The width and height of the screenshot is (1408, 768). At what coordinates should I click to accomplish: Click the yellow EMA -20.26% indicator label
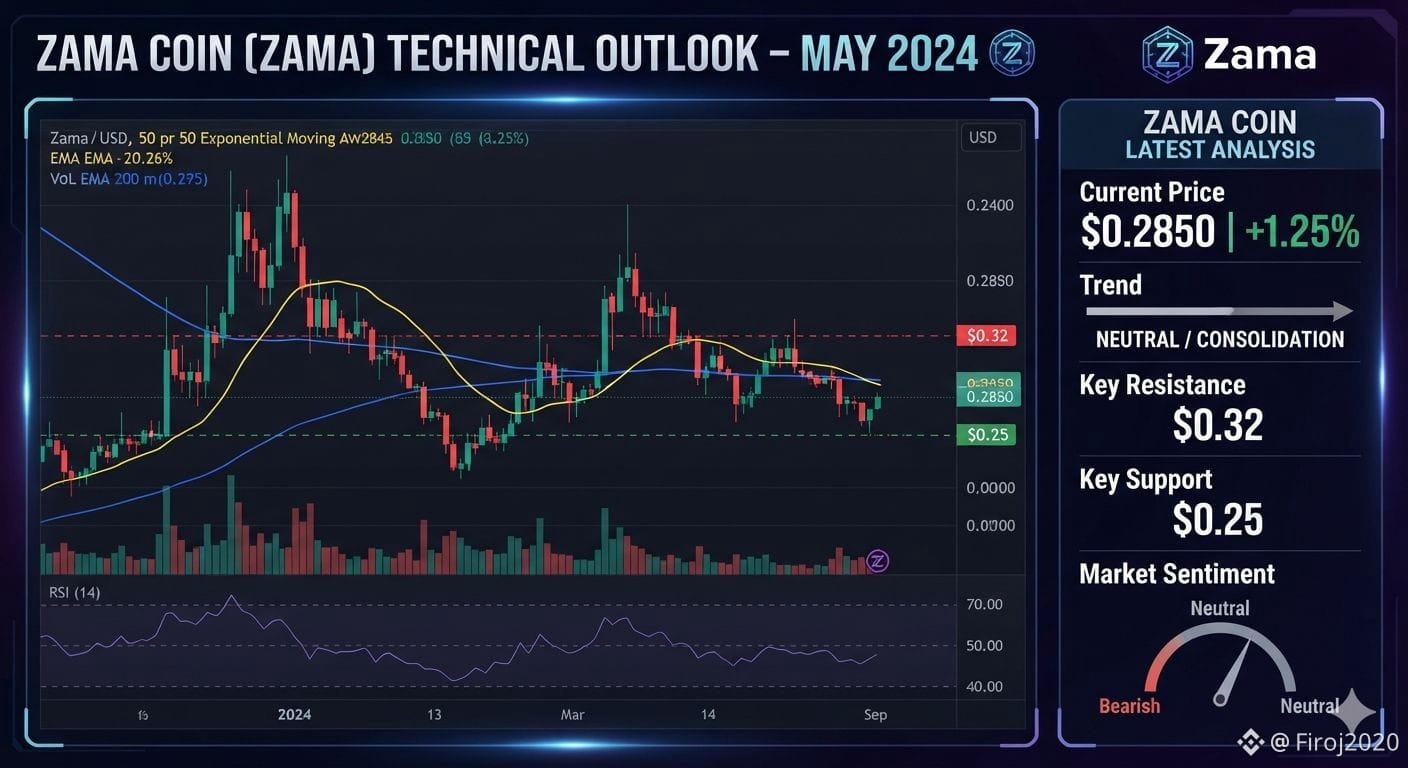[111, 158]
